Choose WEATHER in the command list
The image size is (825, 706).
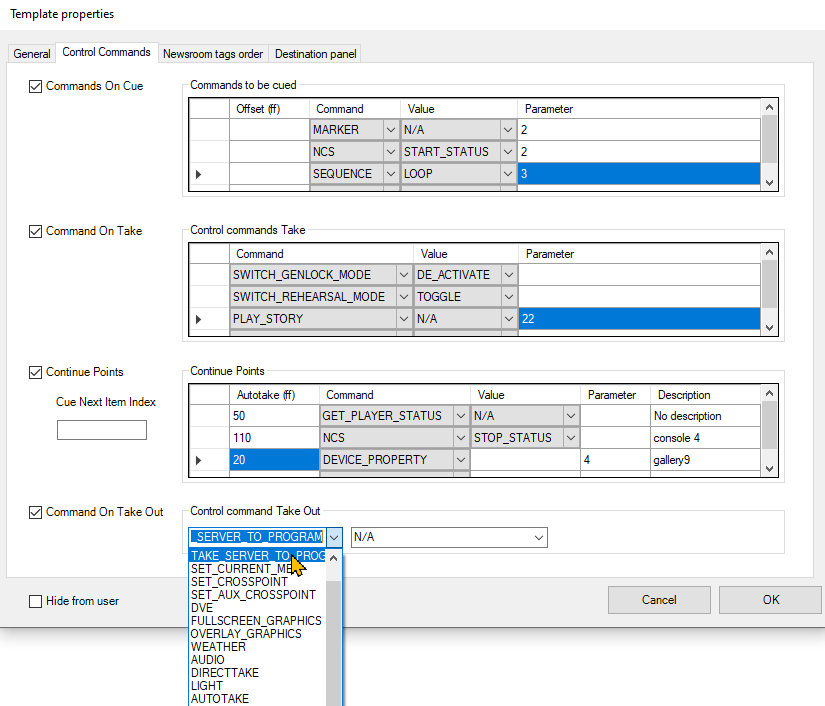coord(218,647)
